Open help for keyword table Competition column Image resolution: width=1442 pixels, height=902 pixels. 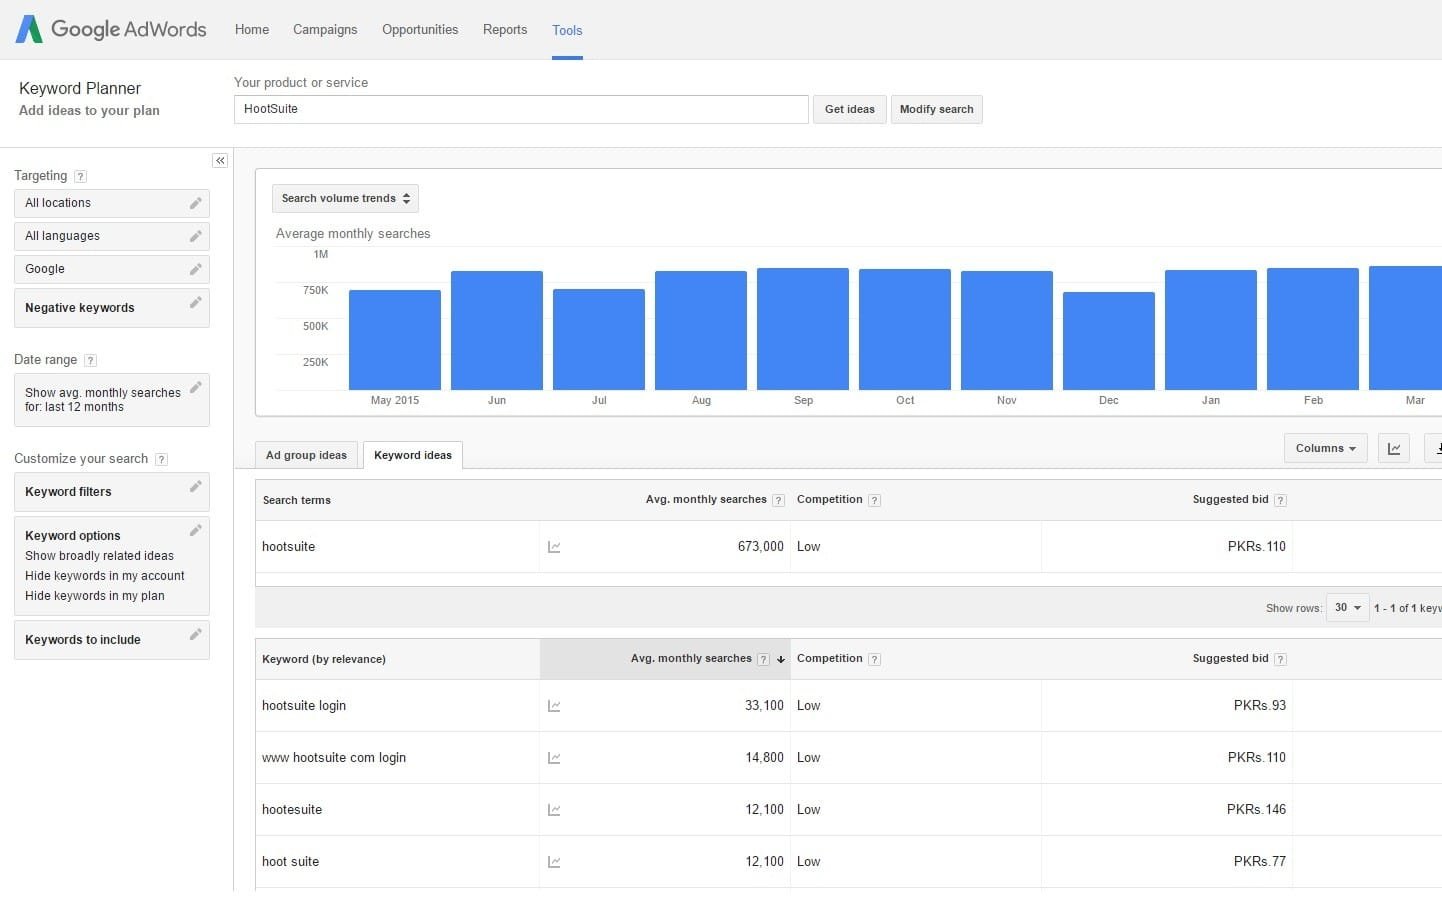tap(874, 659)
